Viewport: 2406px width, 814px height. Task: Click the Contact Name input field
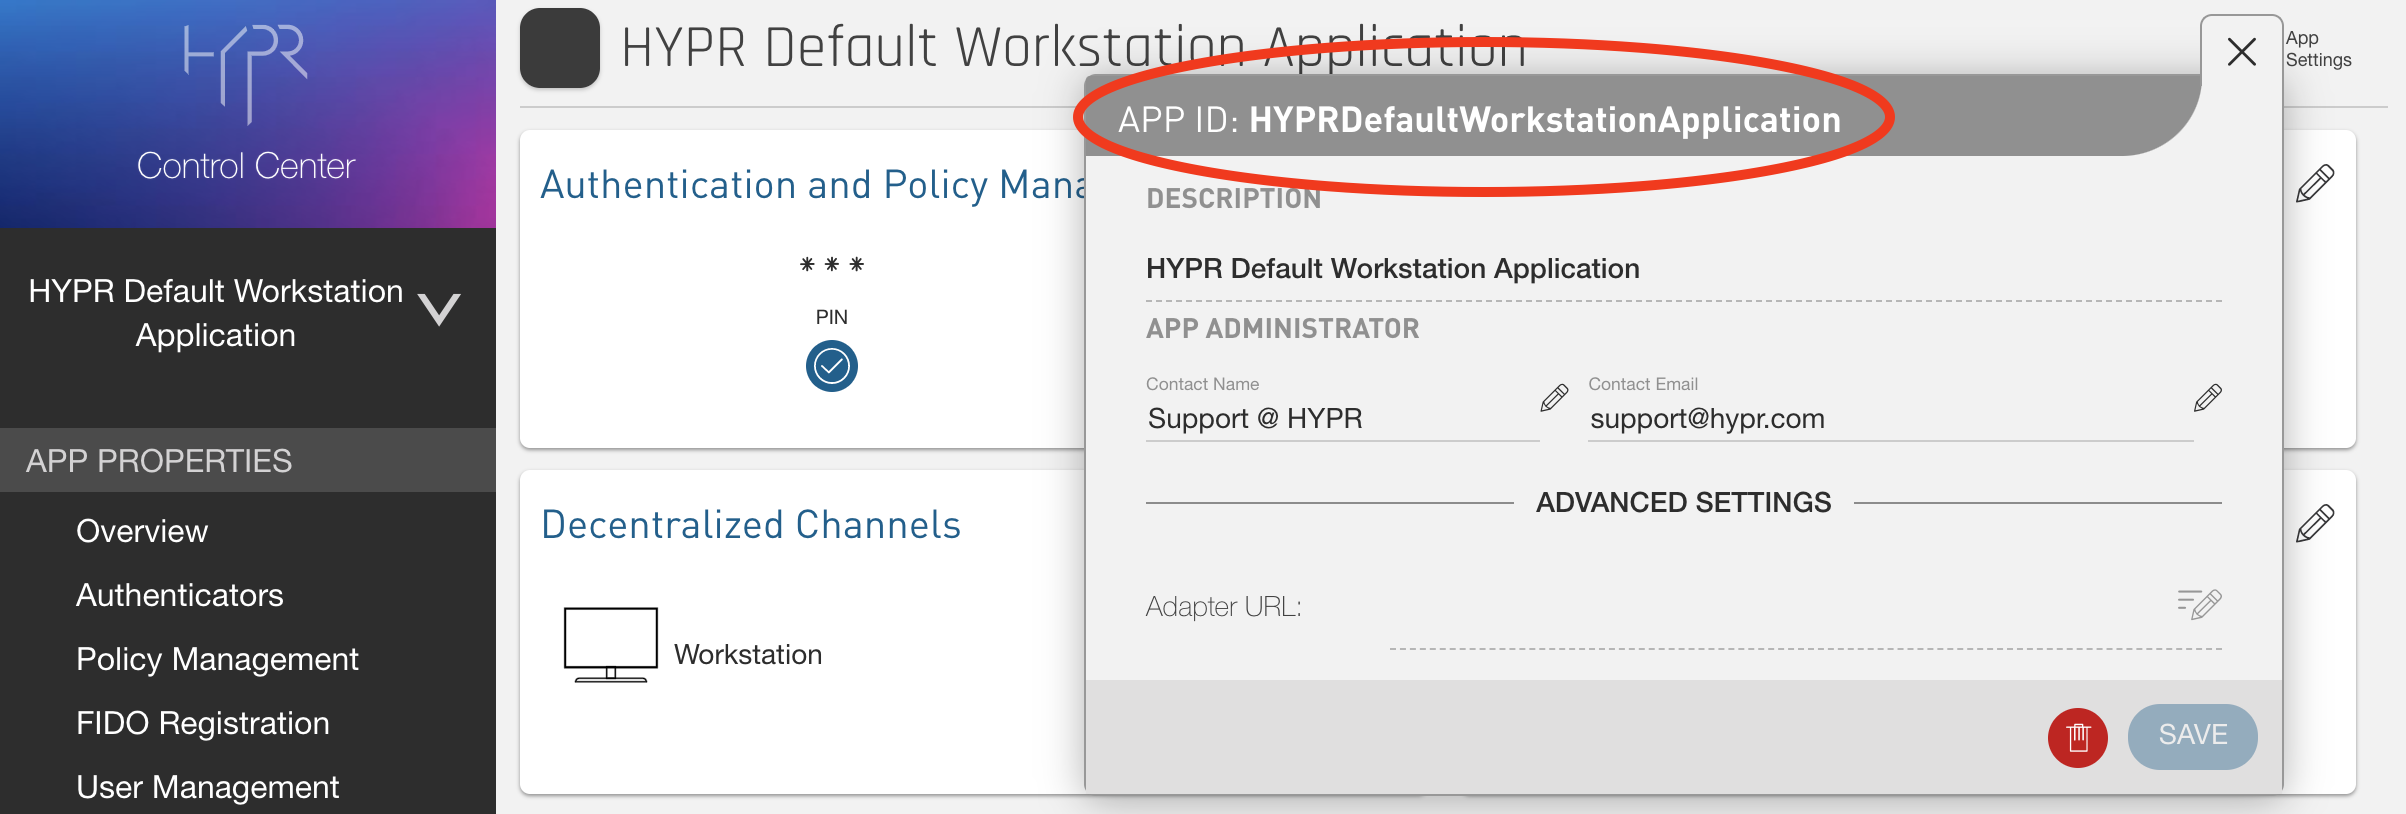[1341, 418]
